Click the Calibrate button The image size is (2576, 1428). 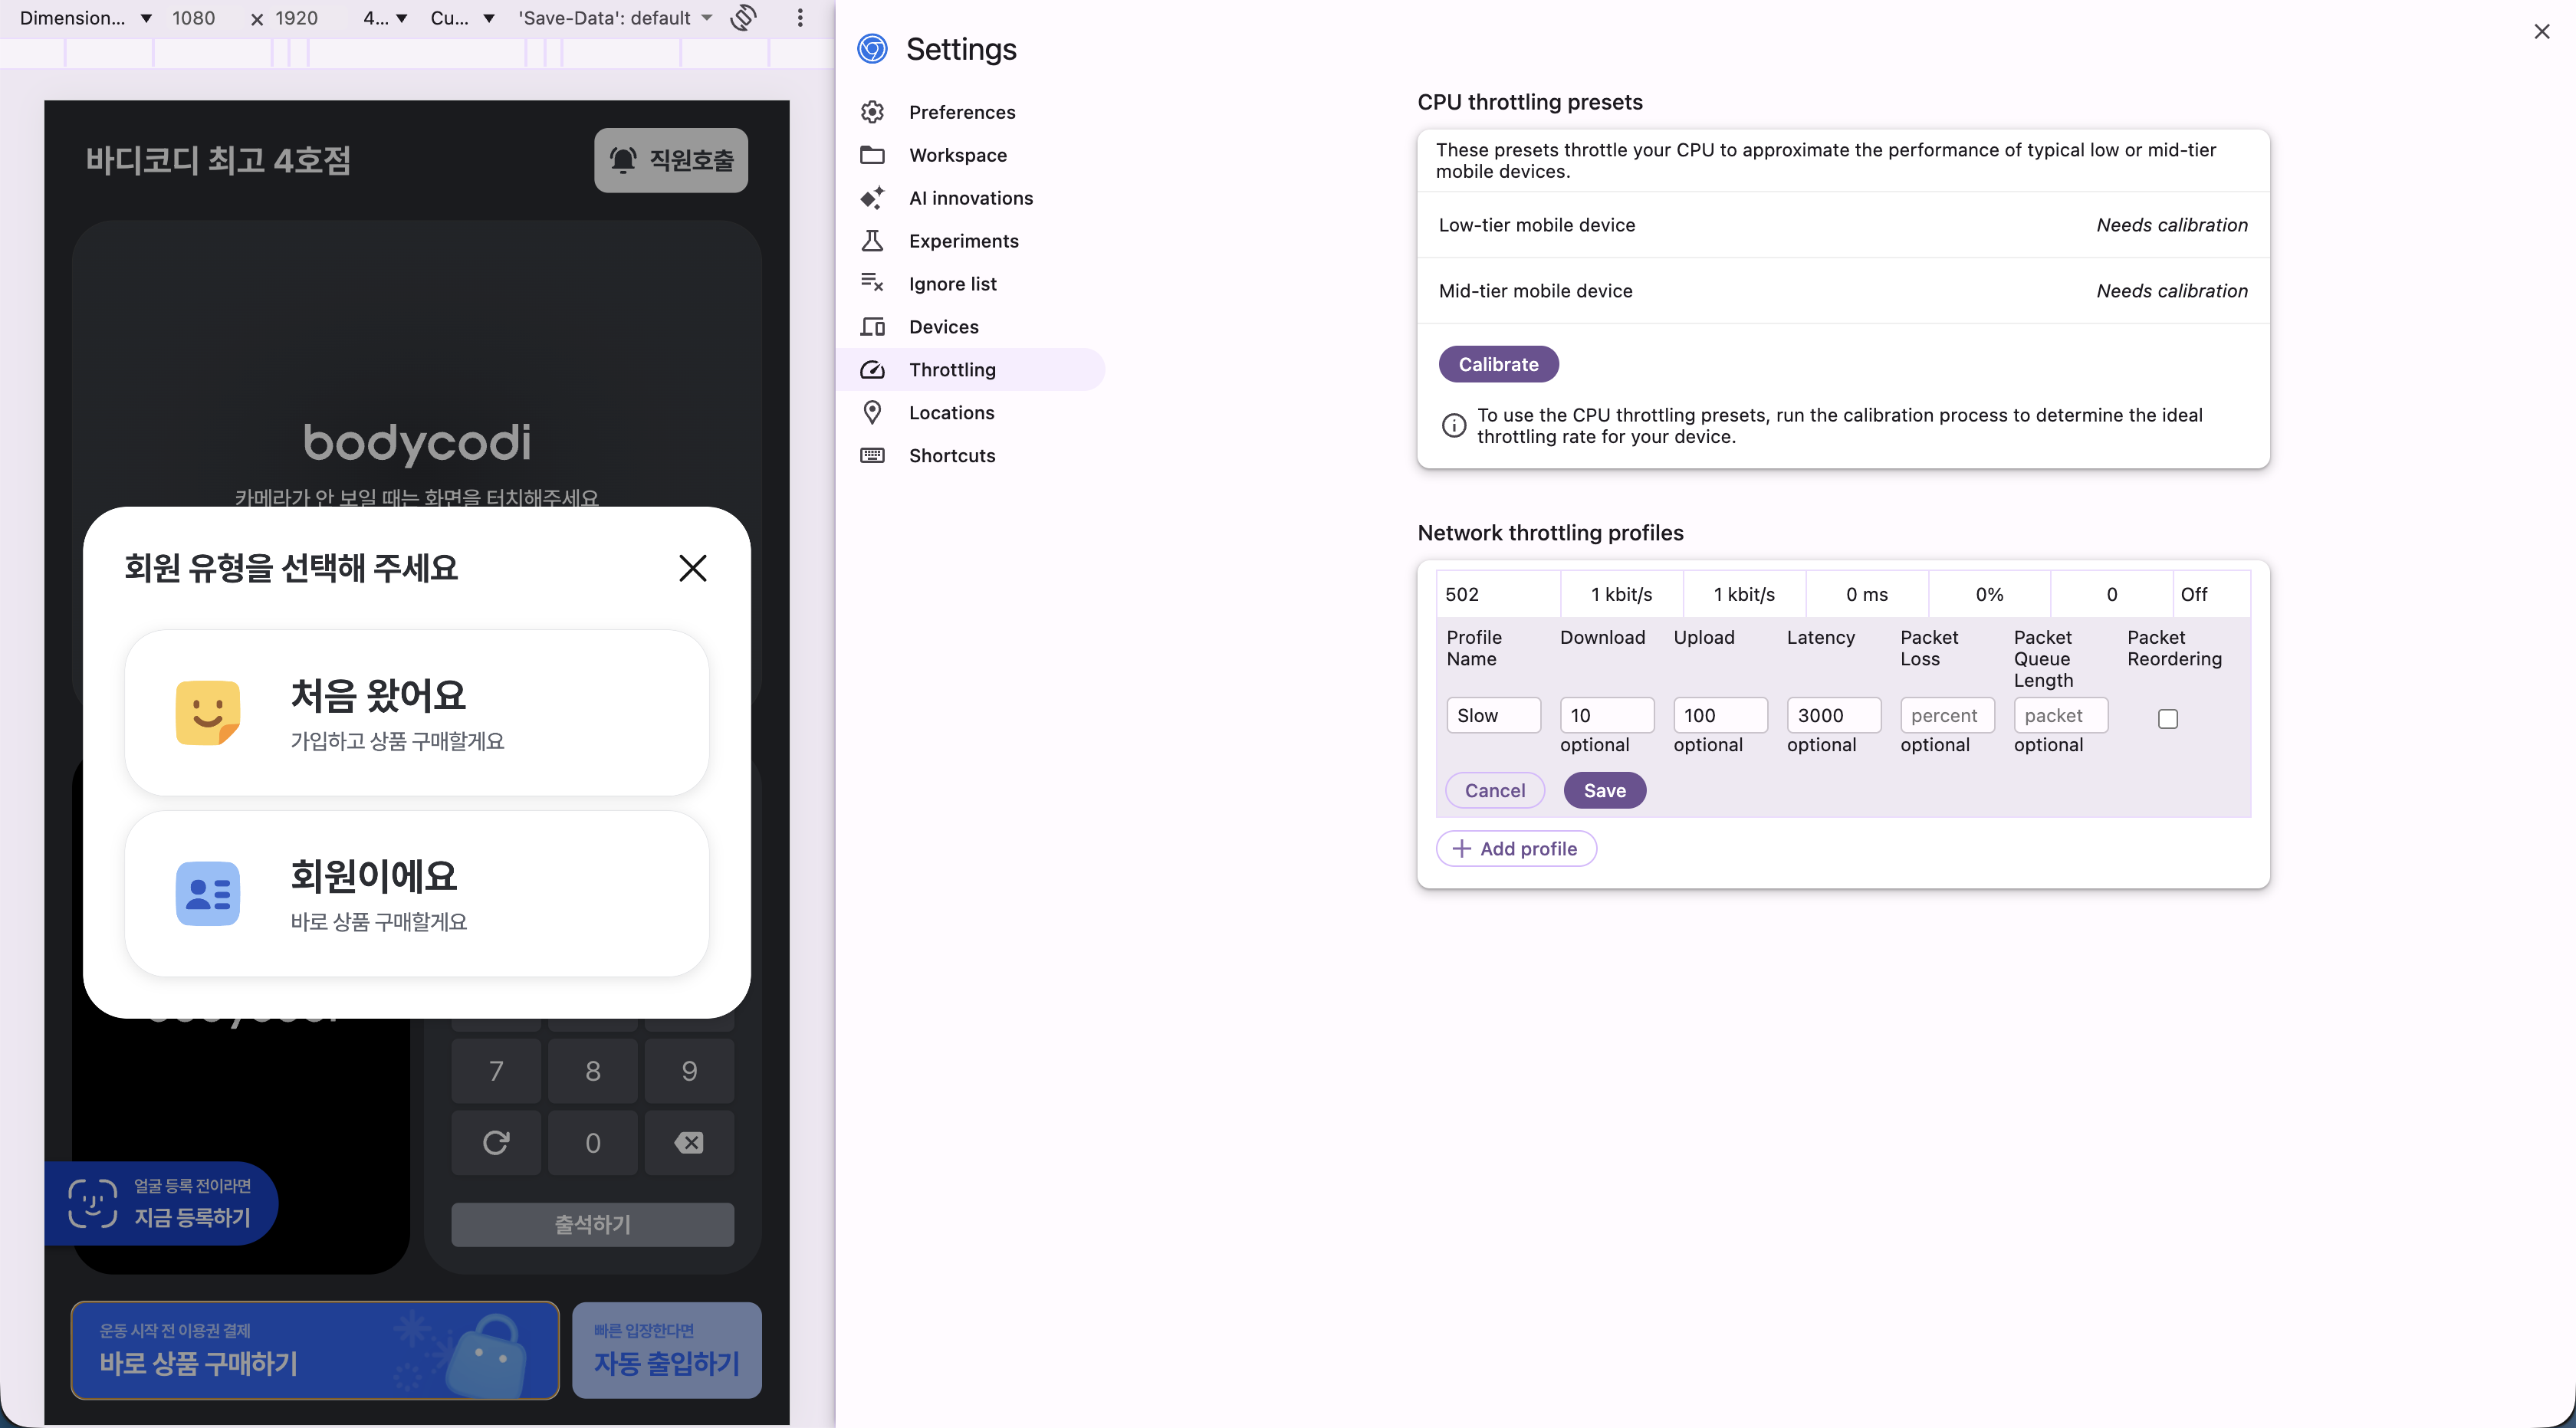pos(1497,364)
